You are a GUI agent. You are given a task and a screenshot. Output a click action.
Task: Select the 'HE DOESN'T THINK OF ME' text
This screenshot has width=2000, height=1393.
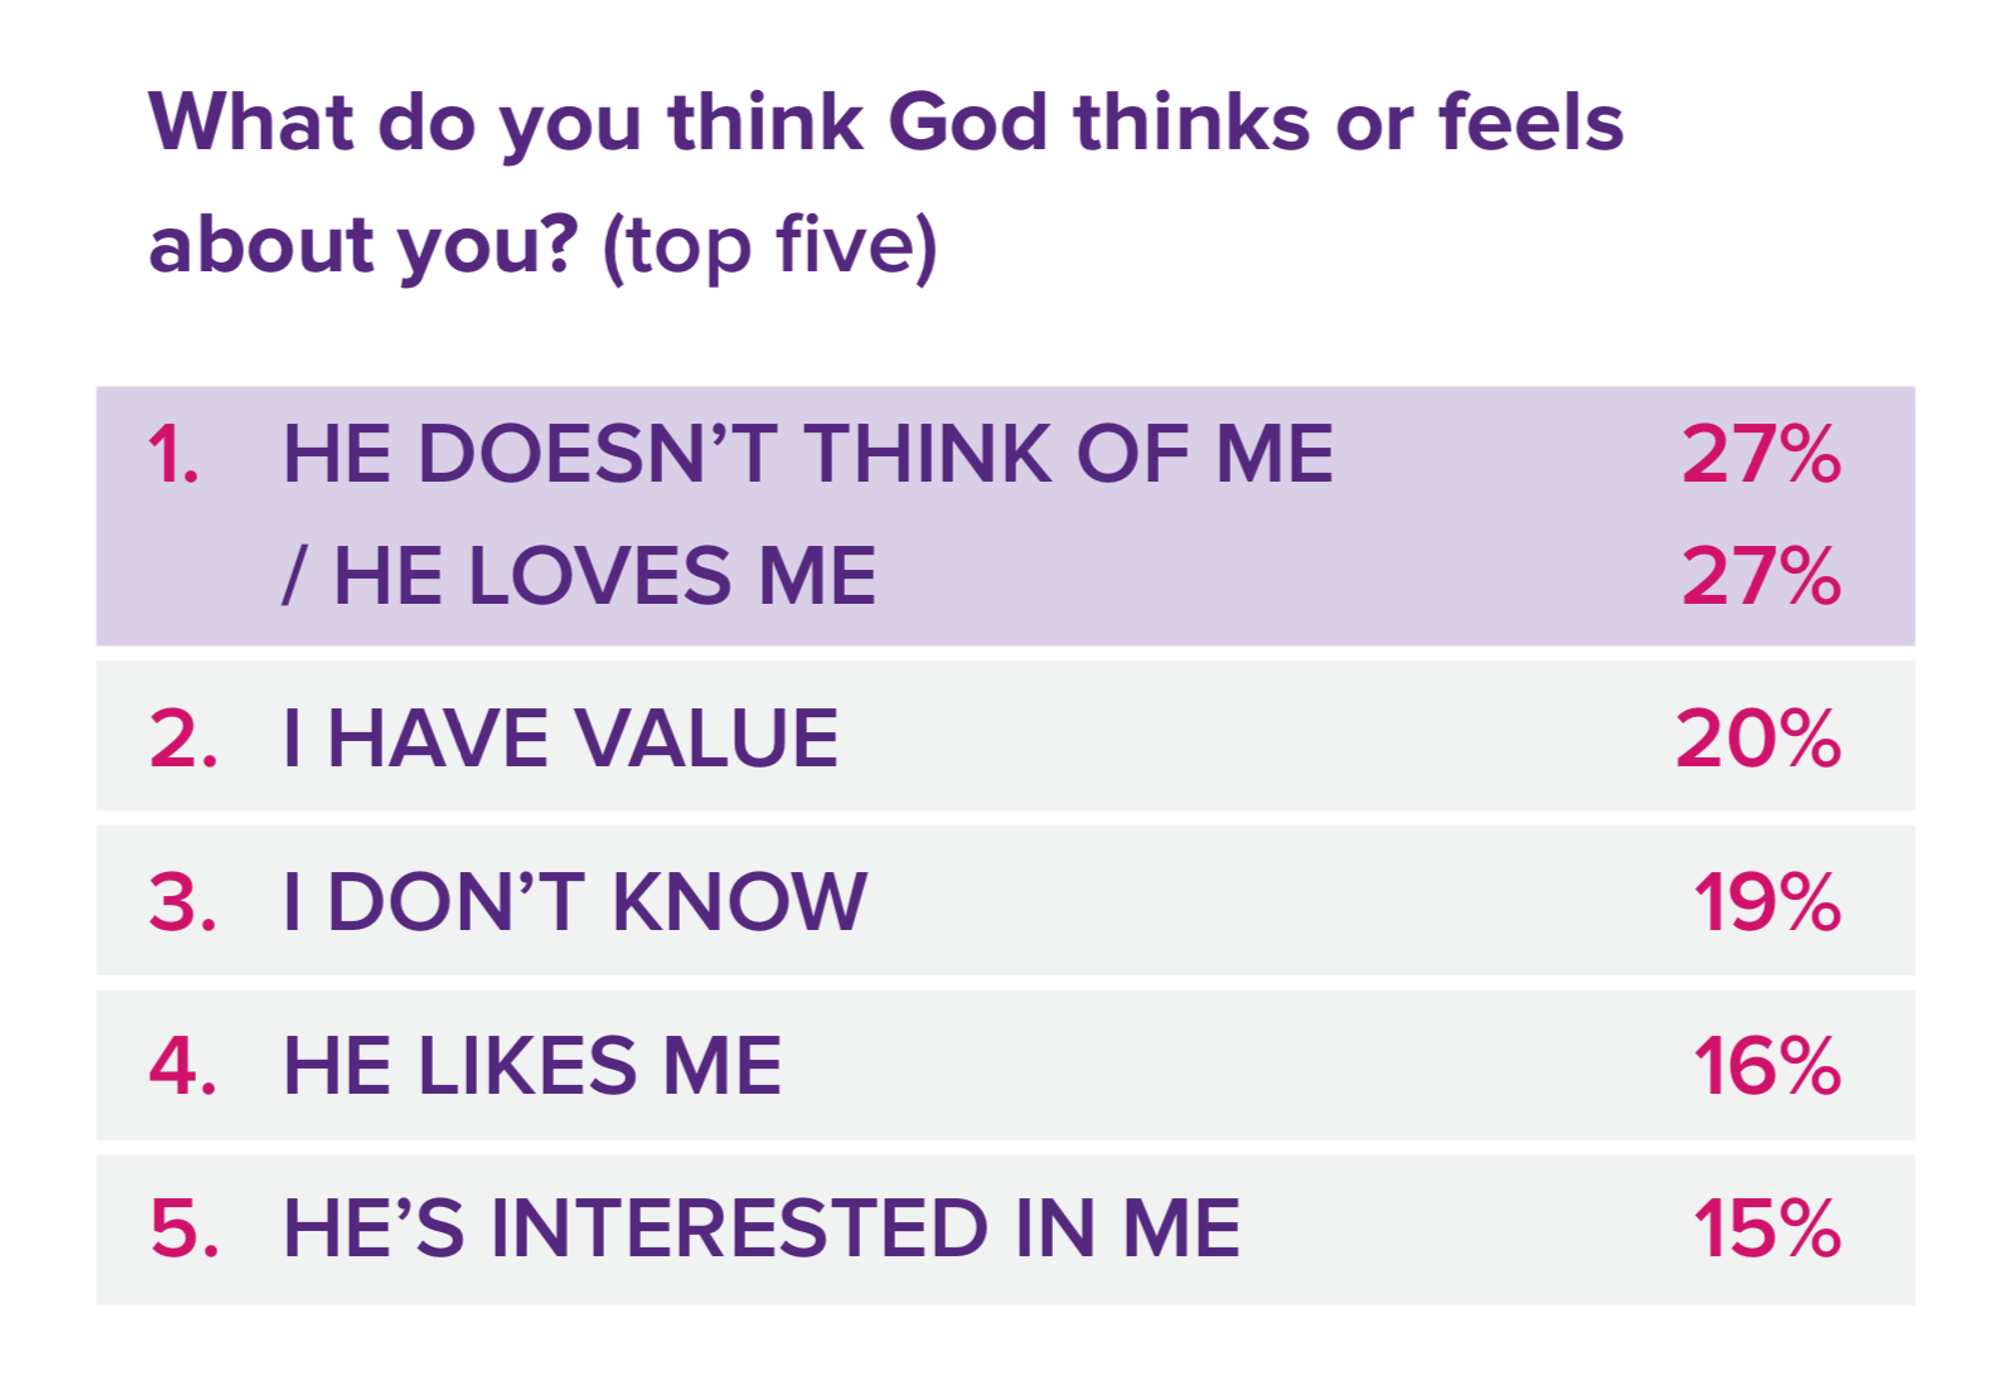[x=808, y=456]
